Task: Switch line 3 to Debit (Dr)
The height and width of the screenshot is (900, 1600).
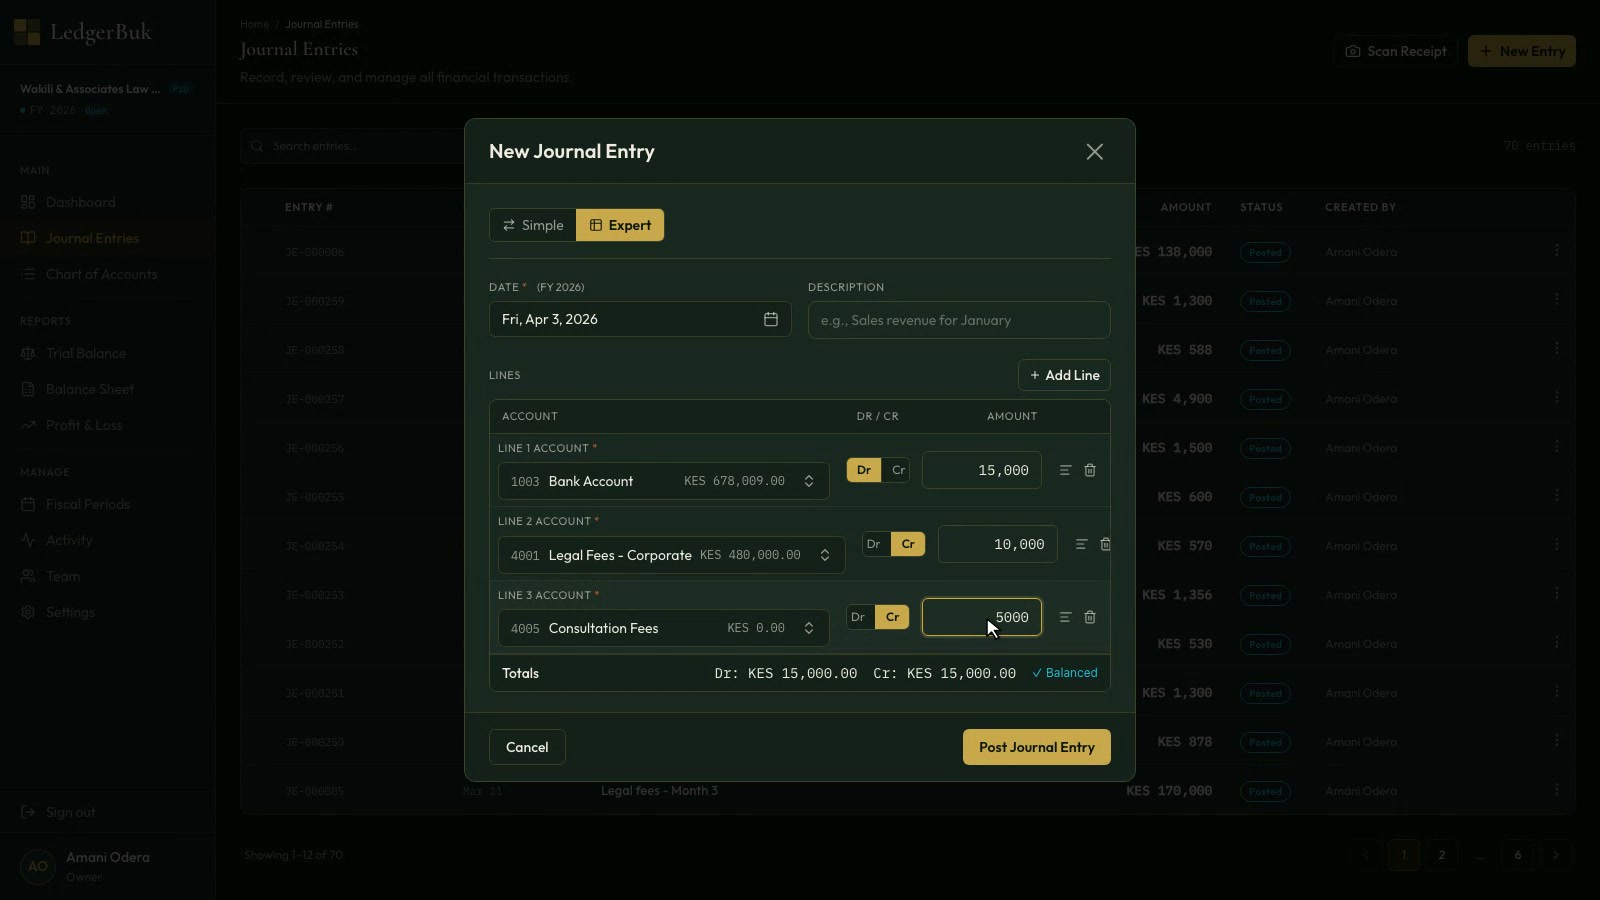Action: (x=858, y=617)
